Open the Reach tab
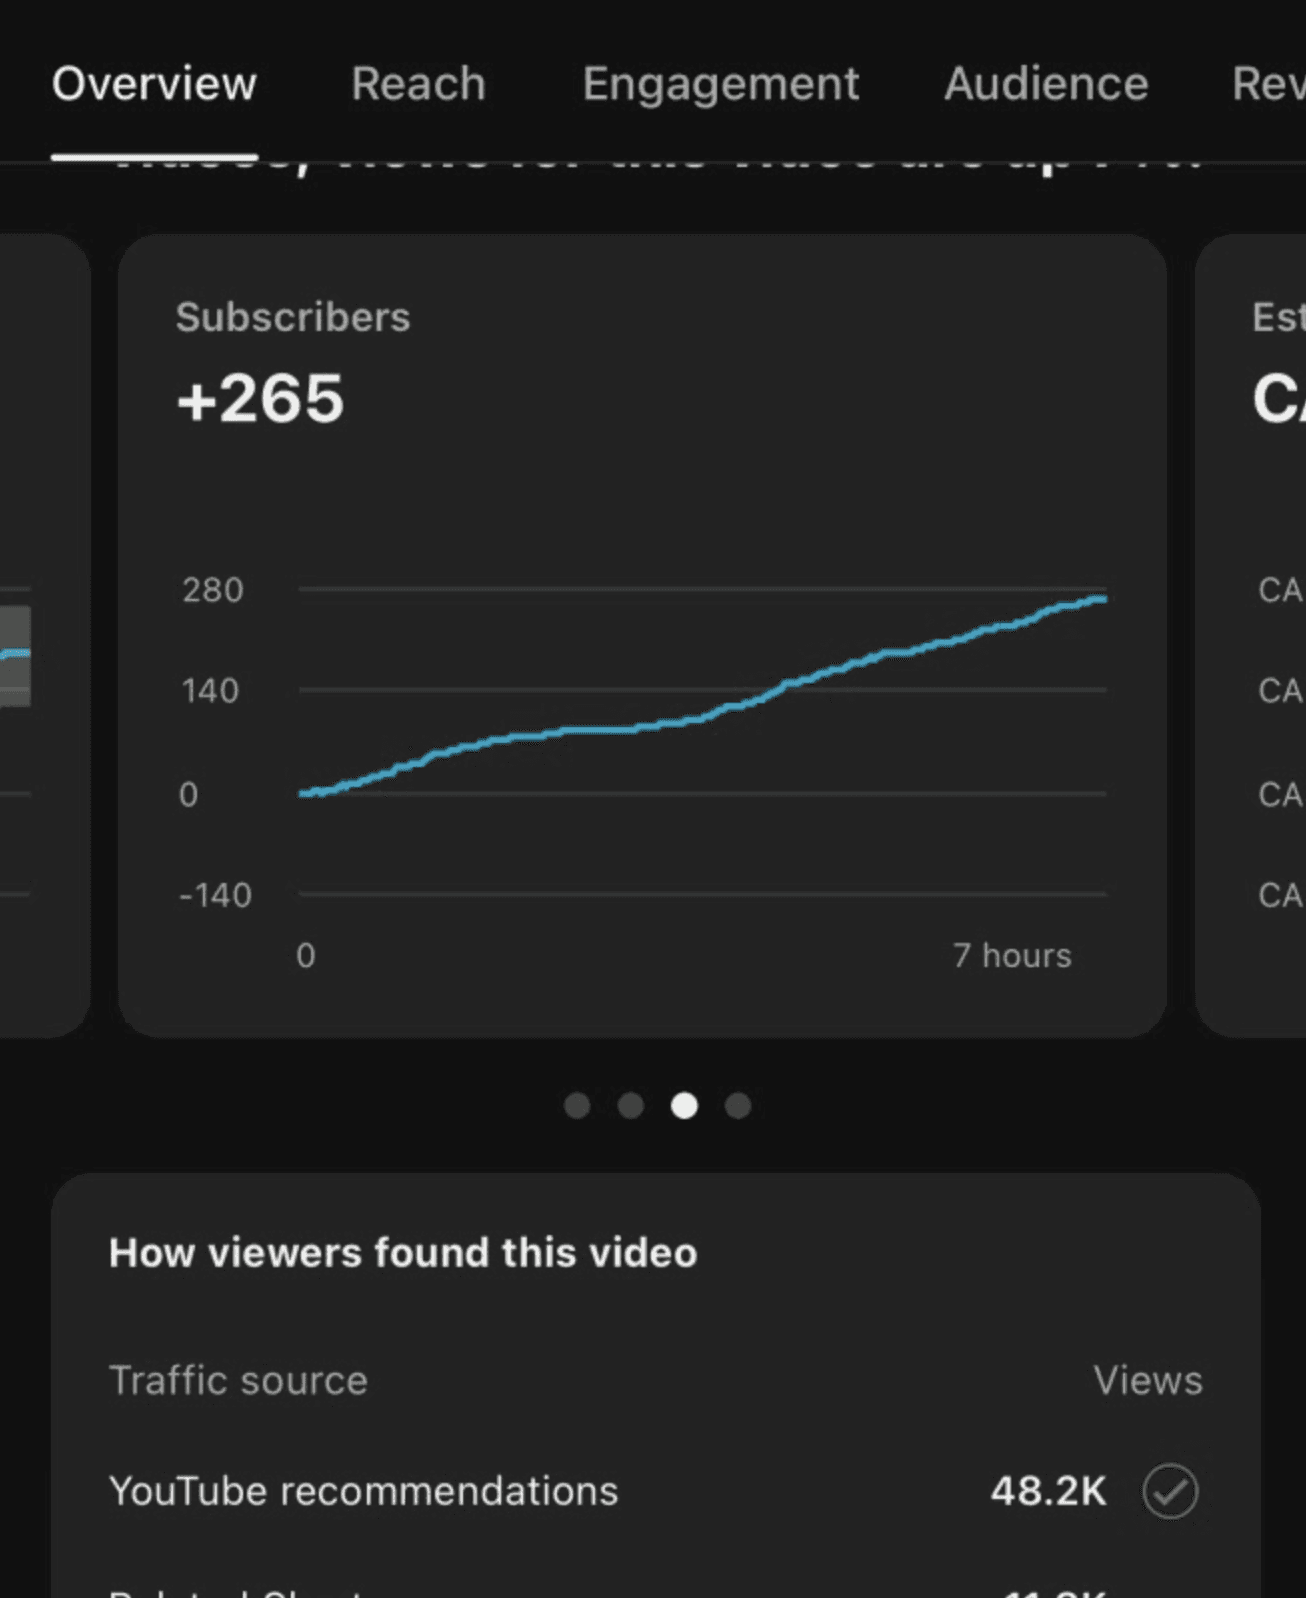1306x1598 pixels. 418,84
